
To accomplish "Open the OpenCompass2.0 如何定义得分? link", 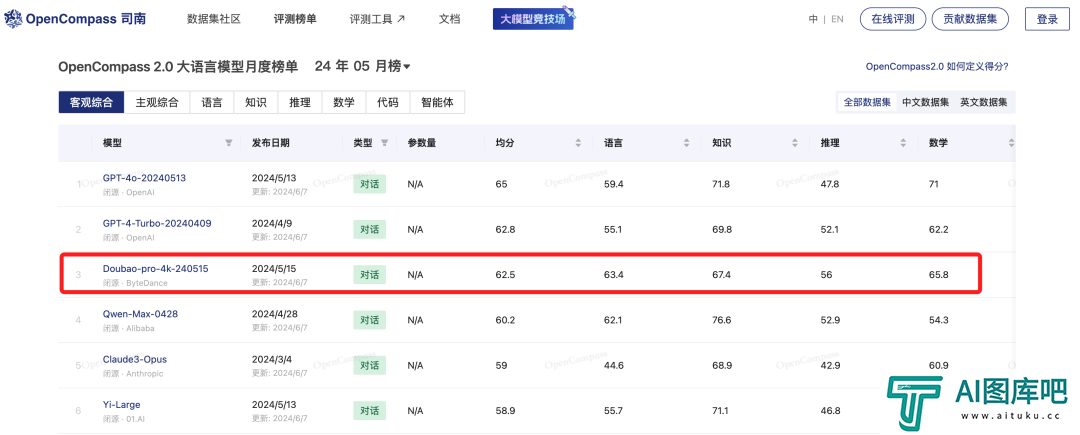I will [937, 67].
